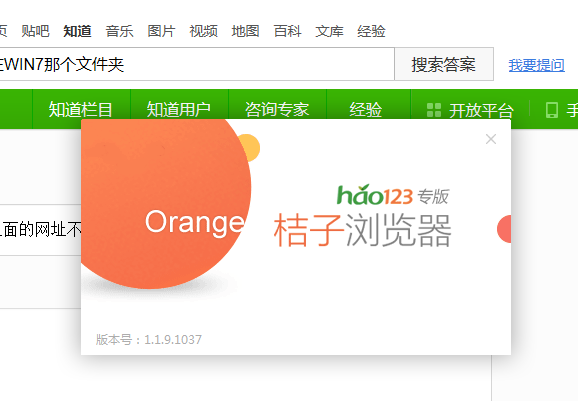Open the 视频 navigation link
578x401 pixels.
203,31
